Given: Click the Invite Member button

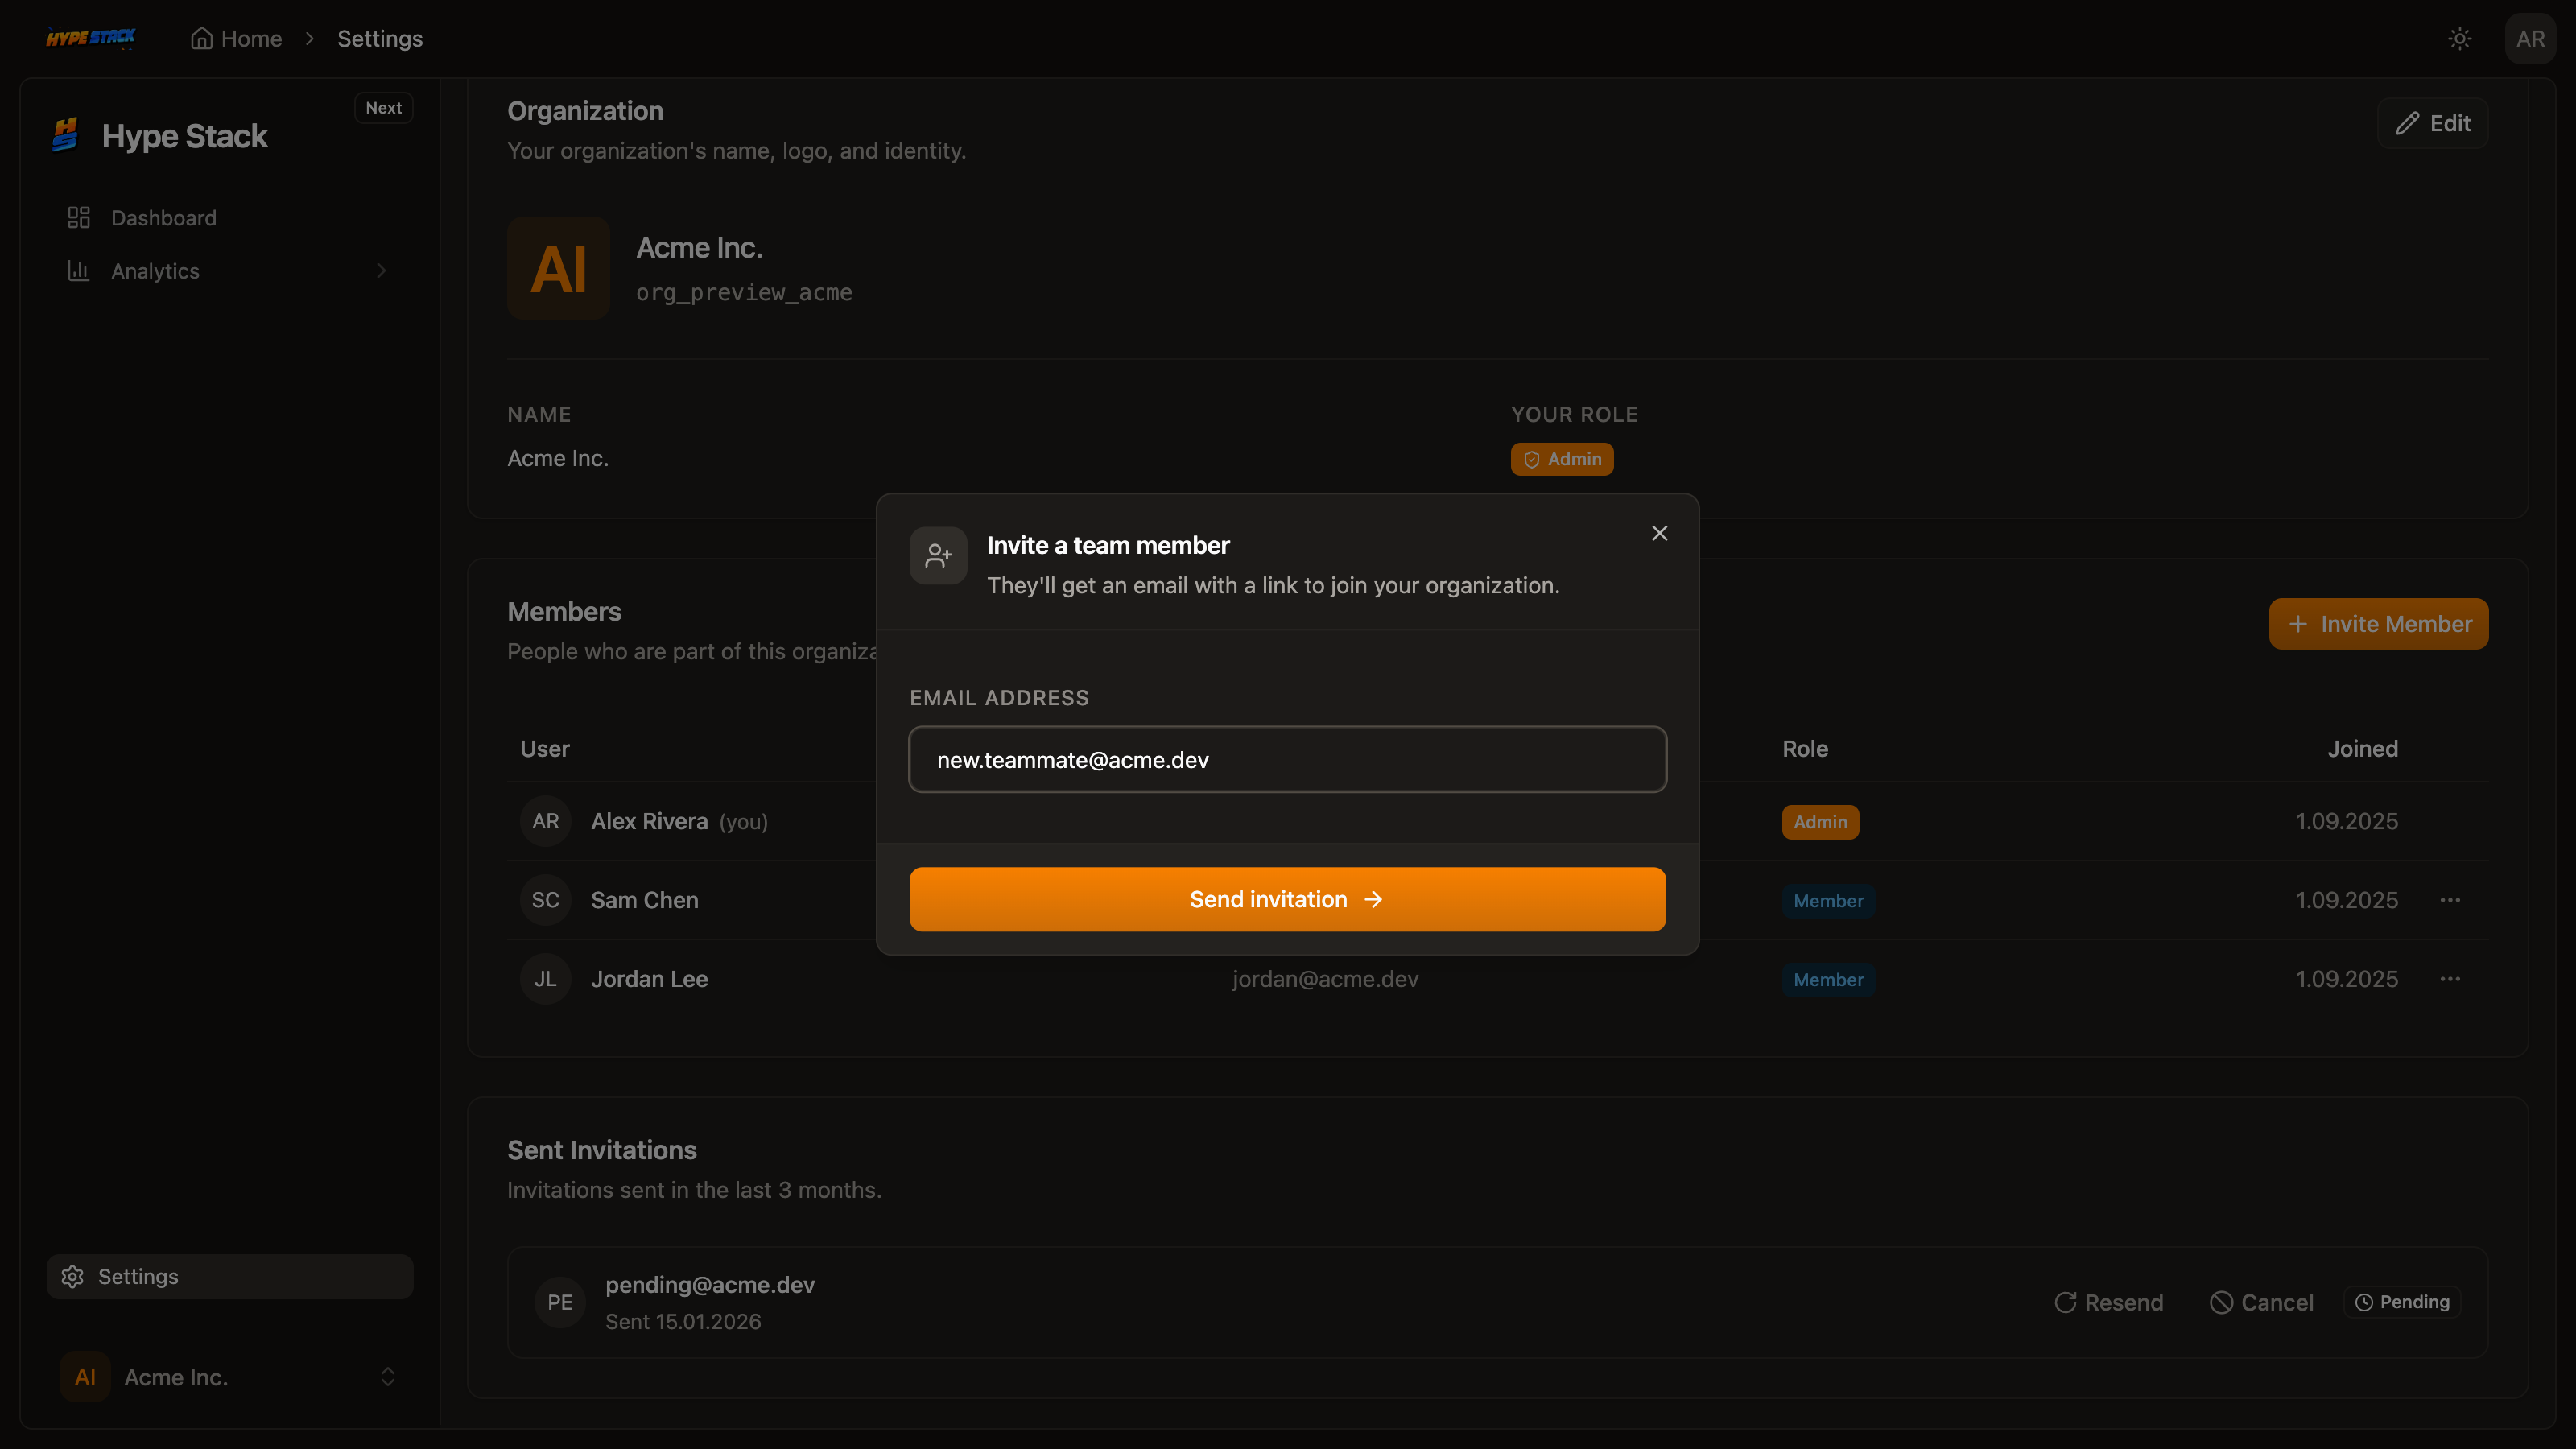Looking at the screenshot, I should click(2379, 623).
